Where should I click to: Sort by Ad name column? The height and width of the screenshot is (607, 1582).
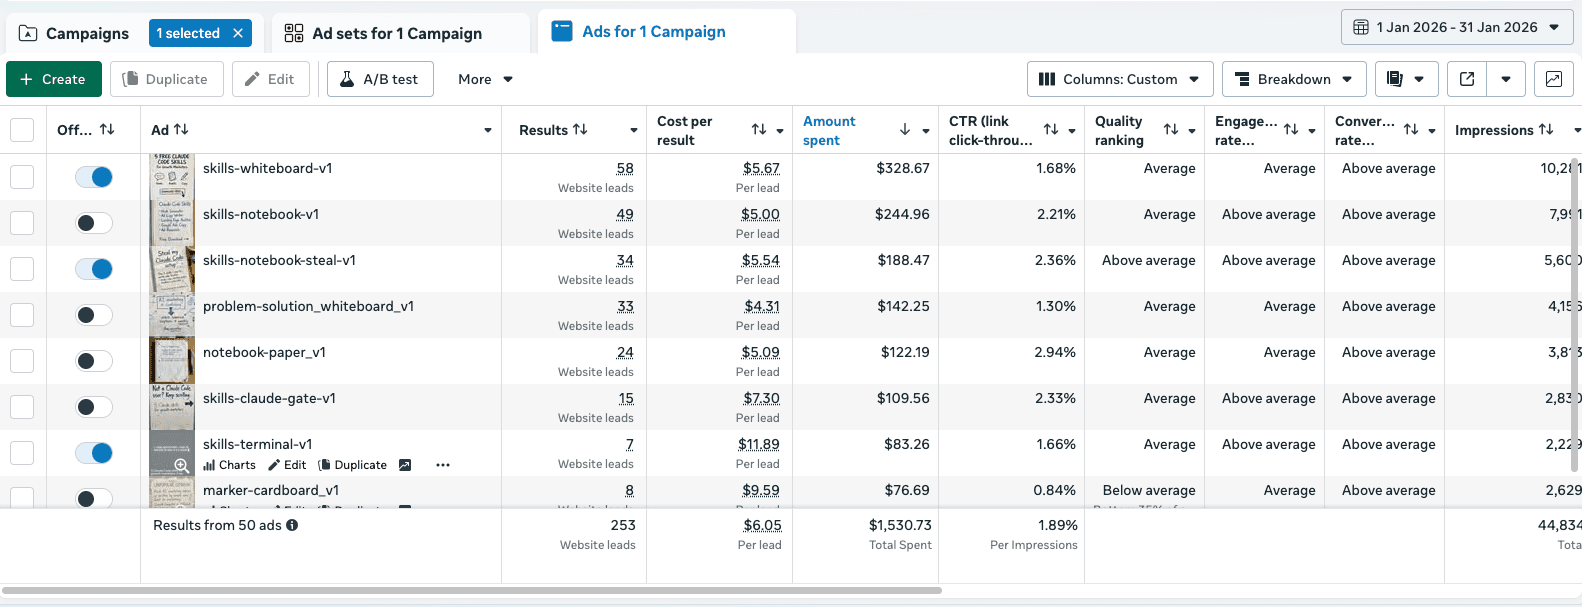point(181,130)
